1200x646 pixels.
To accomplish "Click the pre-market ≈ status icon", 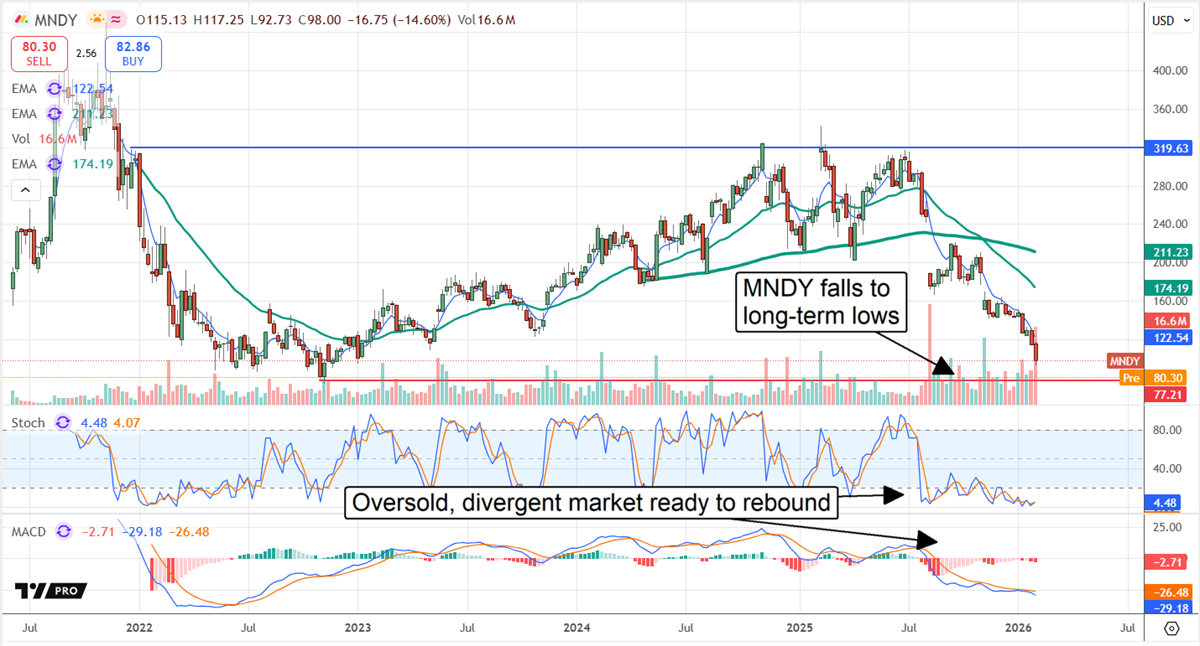I will pyautogui.click(x=116, y=19).
